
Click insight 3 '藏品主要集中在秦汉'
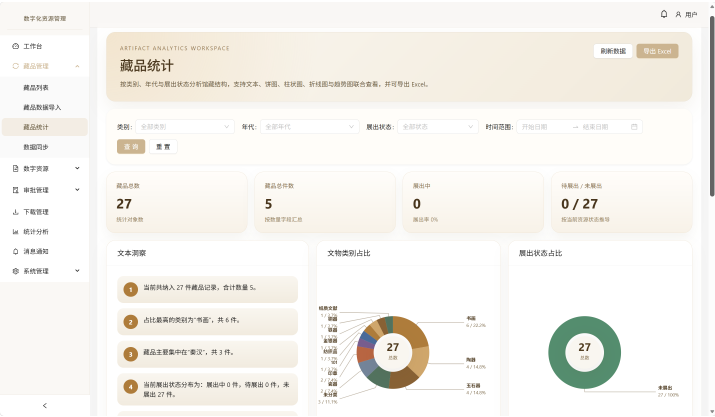point(207,354)
